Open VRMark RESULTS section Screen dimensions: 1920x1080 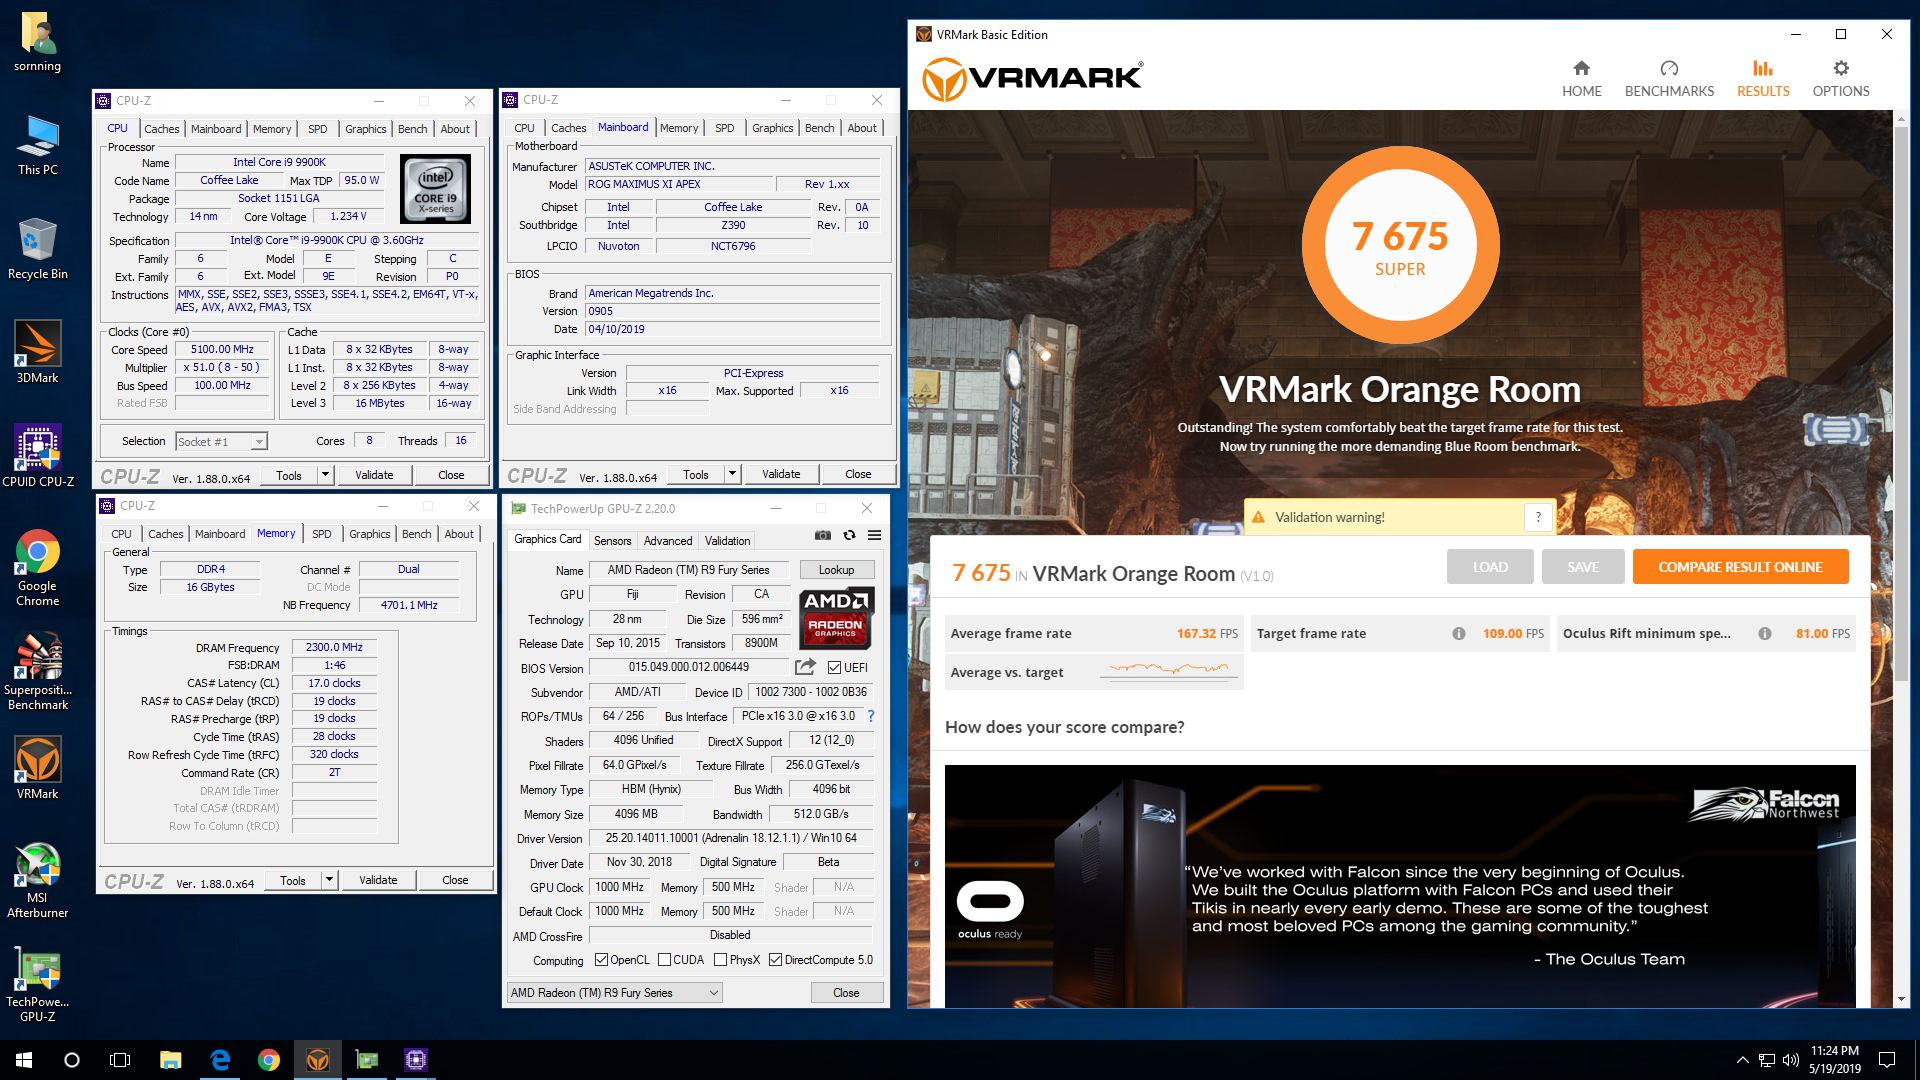(1763, 78)
